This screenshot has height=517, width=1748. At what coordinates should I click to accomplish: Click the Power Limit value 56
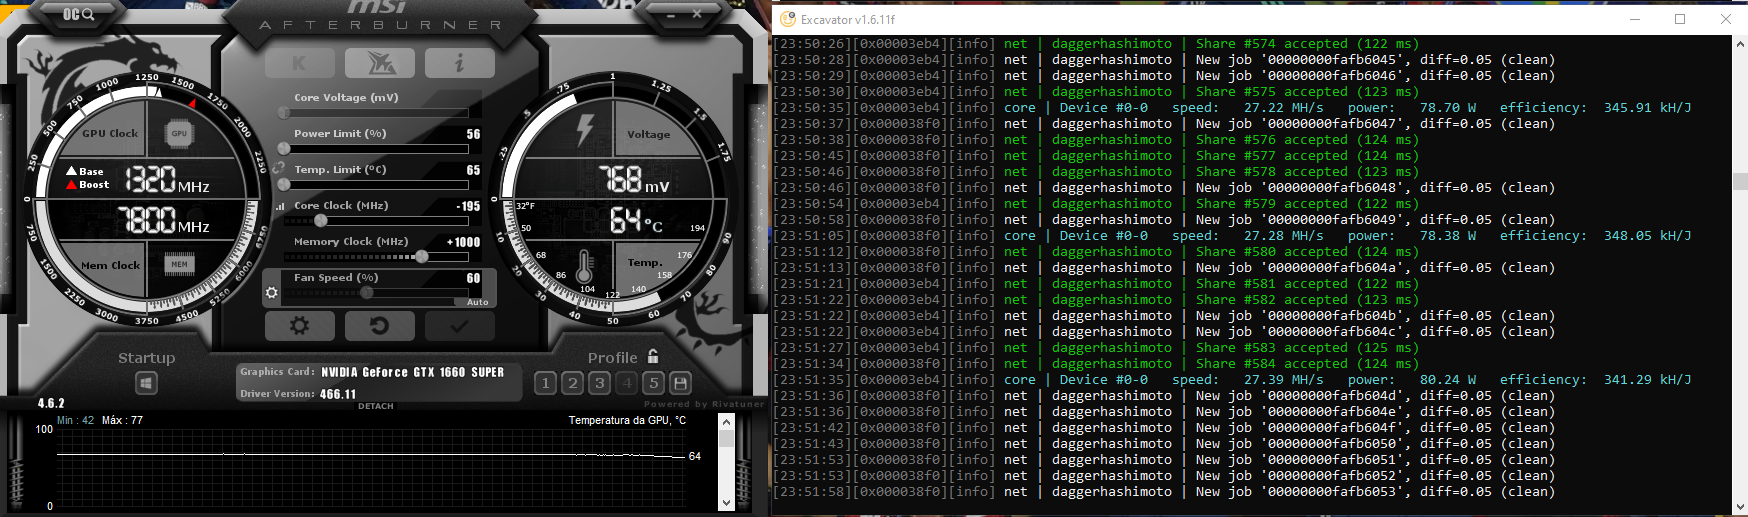pyautogui.click(x=473, y=134)
